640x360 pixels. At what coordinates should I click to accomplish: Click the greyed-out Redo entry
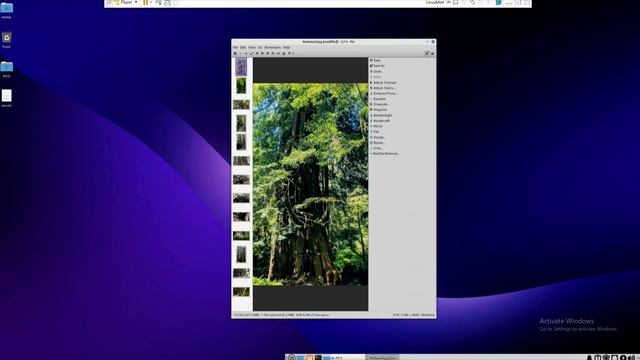(376, 77)
